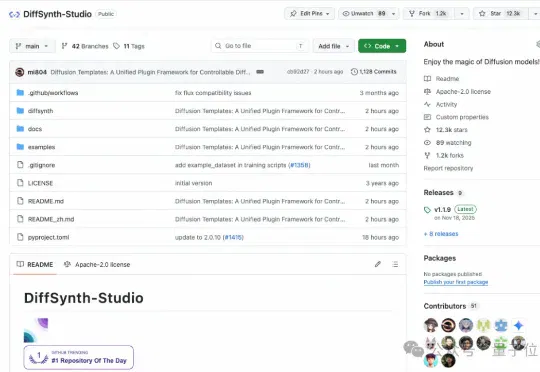This screenshot has height=372, width=540.
Task: Open the Readme link in About
Action: pos(447,79)
